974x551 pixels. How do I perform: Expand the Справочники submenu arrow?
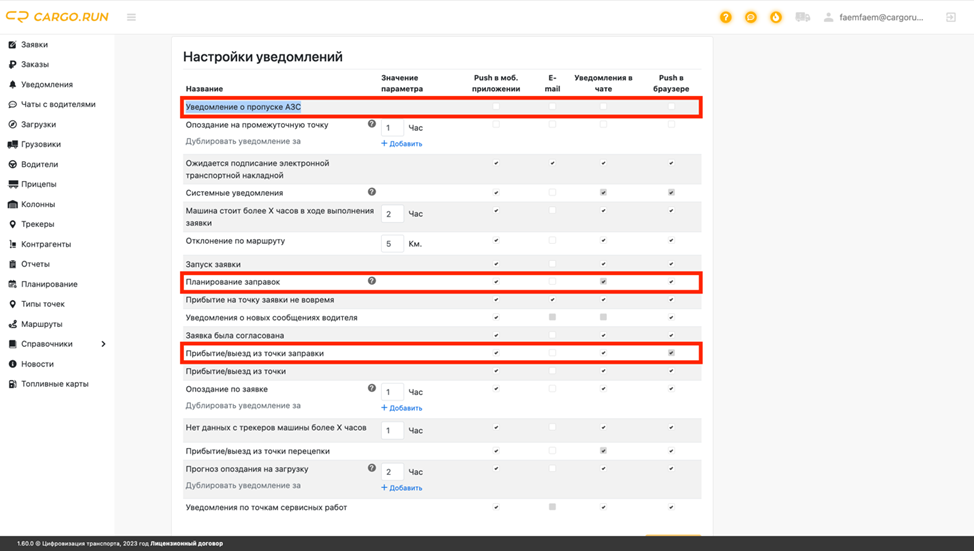click(103, 344)
